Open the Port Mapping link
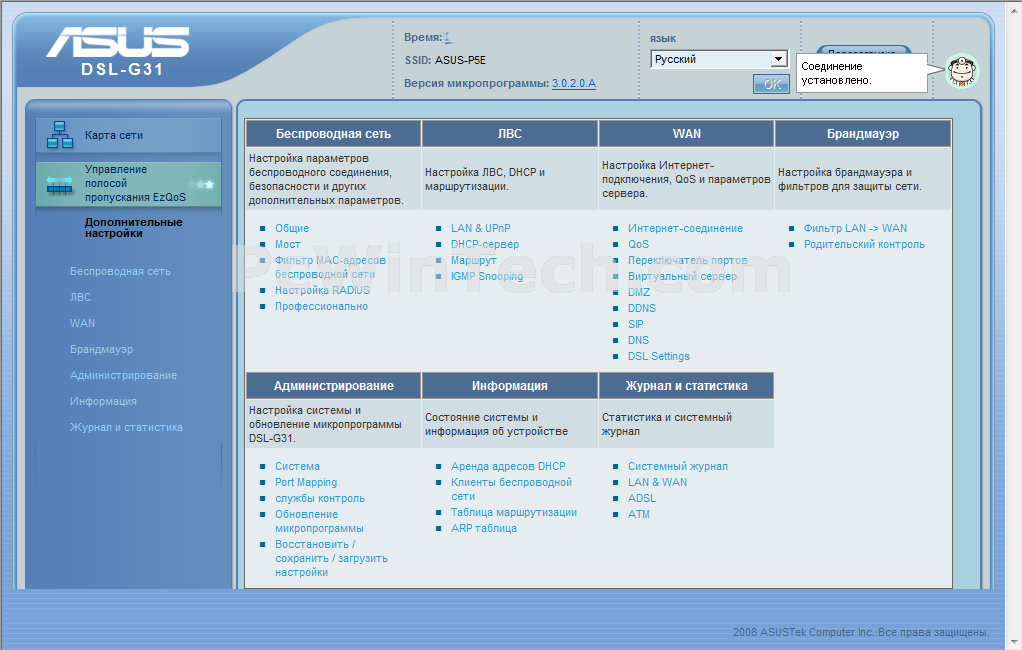Image resolution: width=1022 pixels, height=650 pixels. point(306,482)
